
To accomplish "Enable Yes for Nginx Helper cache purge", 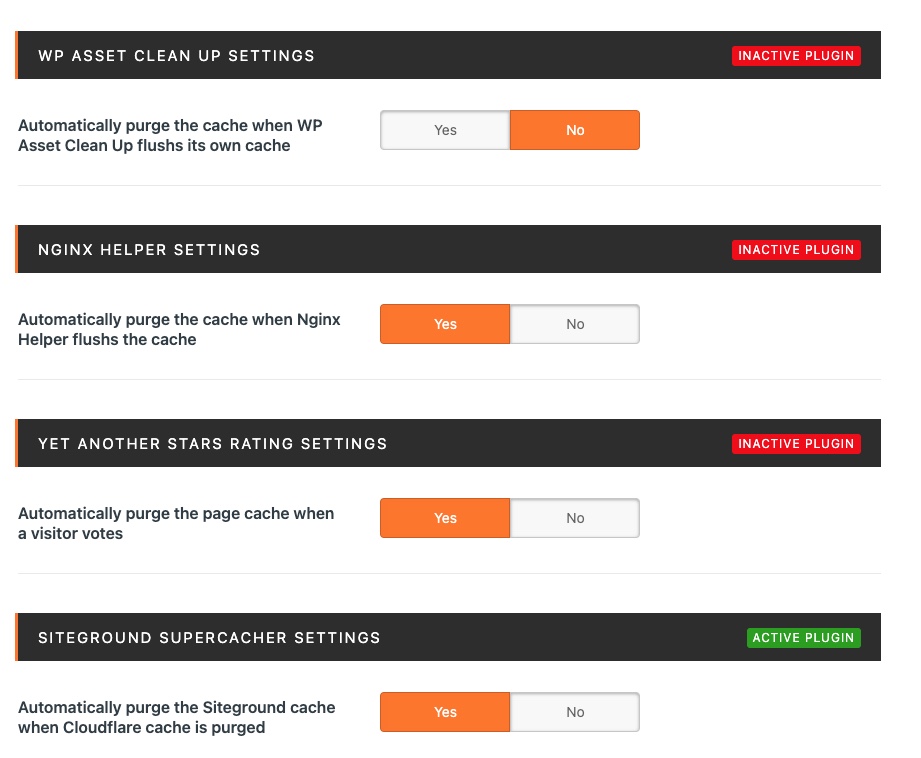I will pyautogui.click(x=445, y=324).
